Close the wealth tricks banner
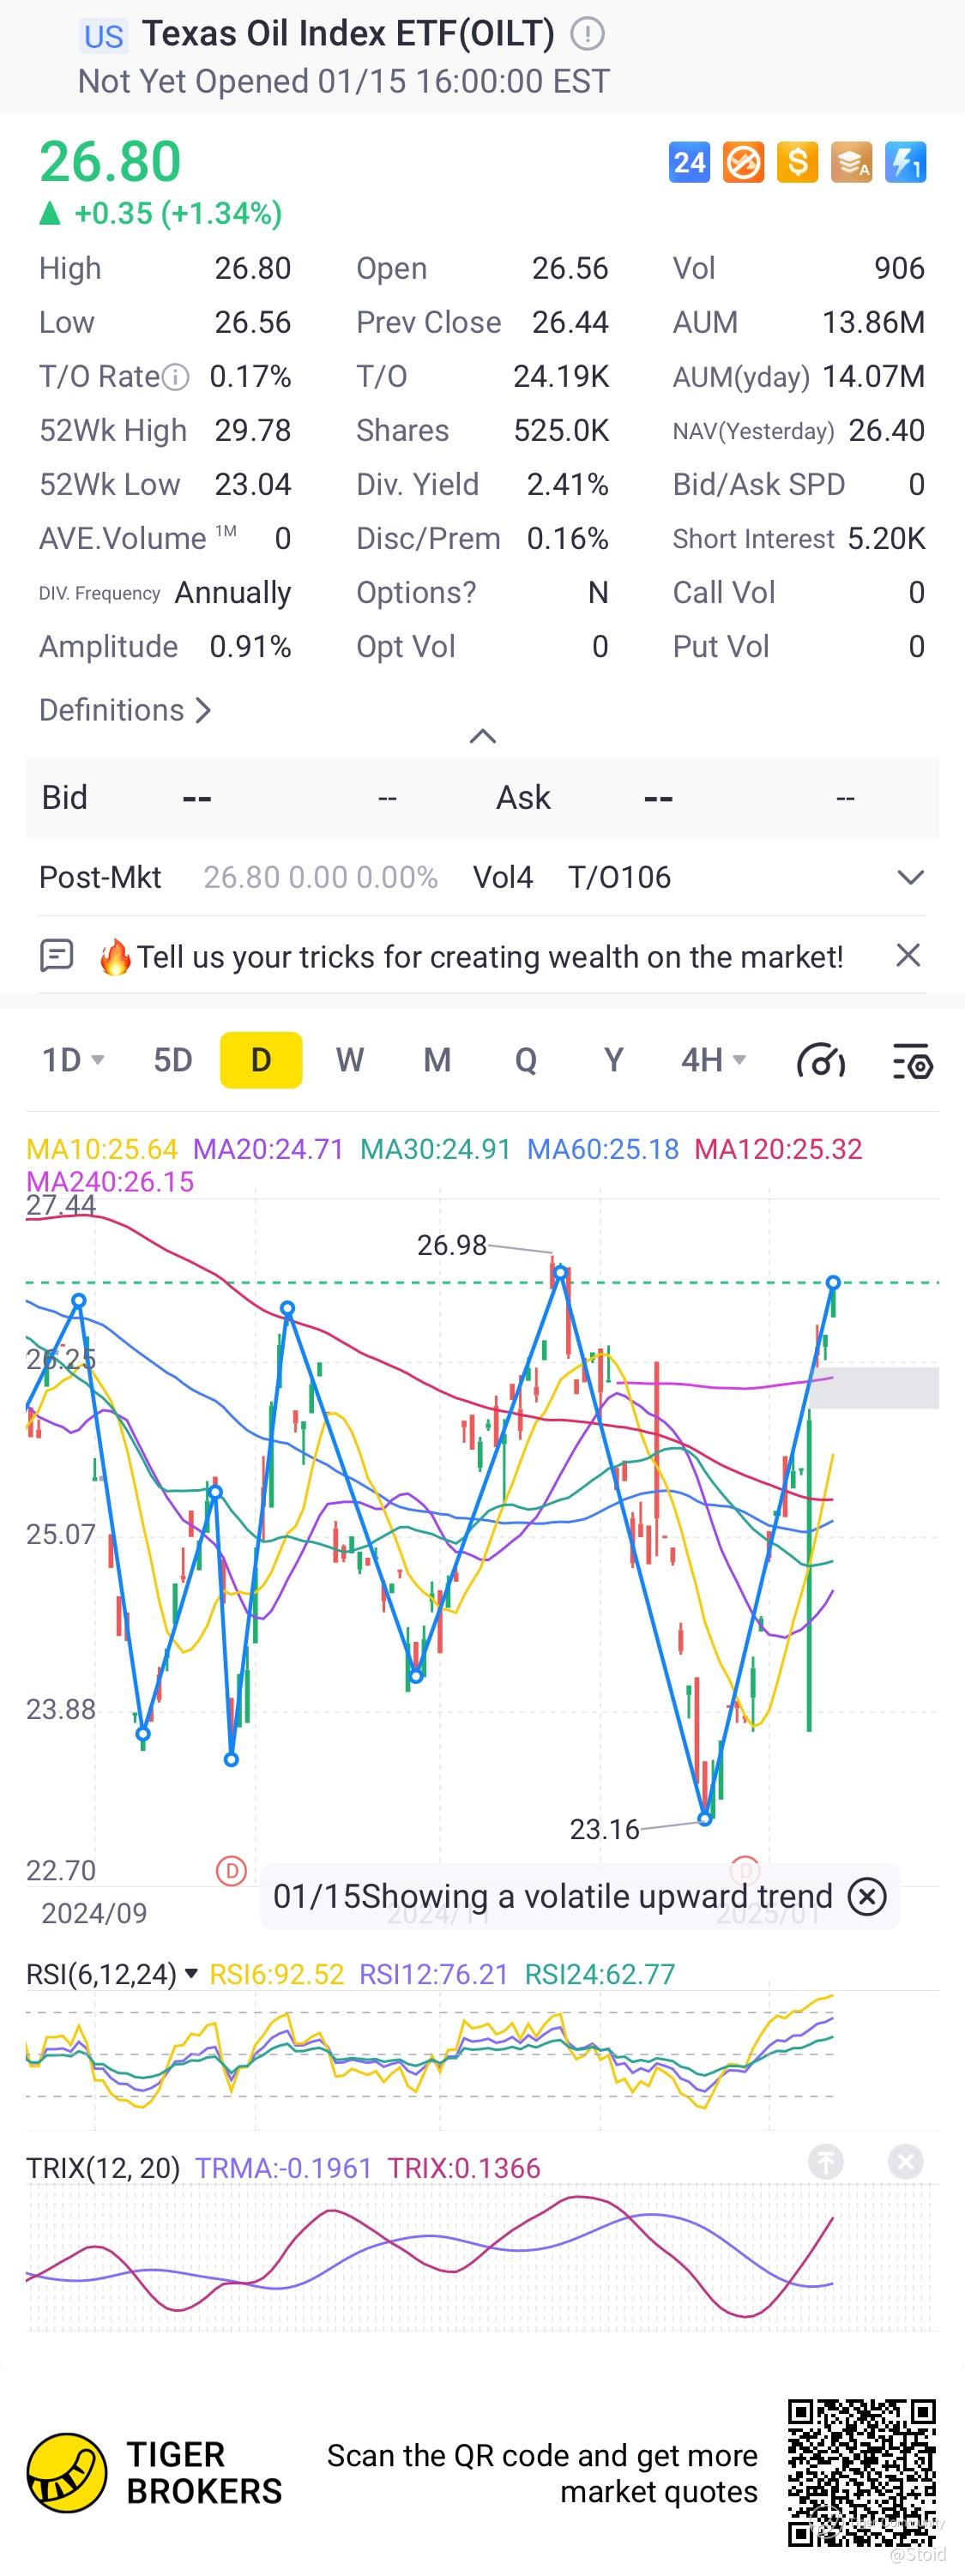Viewport: 965px width, 2576px height. coord(908,955)
